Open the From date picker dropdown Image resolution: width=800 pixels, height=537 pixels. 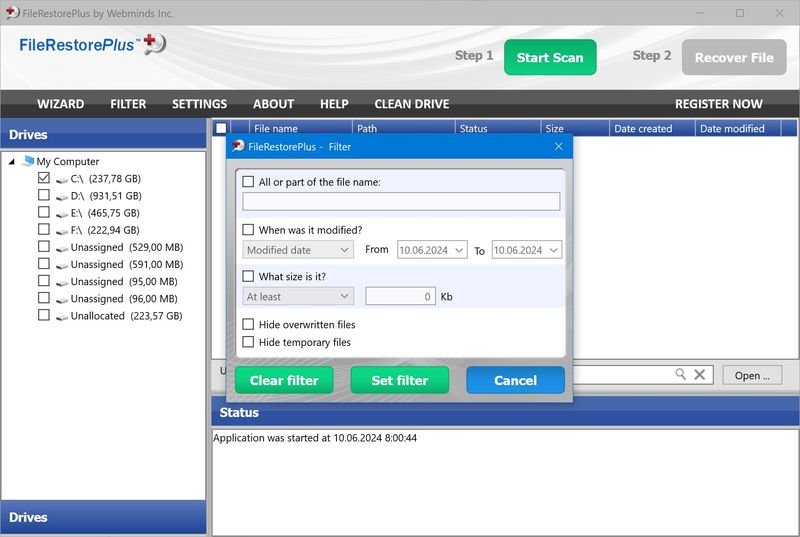click(x=459, y=250)
